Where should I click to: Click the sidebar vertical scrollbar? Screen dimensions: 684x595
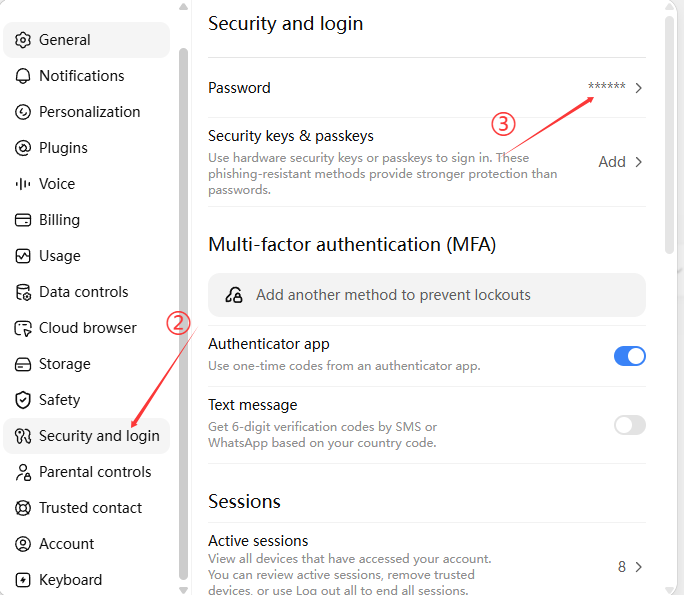tap(183, 314)
